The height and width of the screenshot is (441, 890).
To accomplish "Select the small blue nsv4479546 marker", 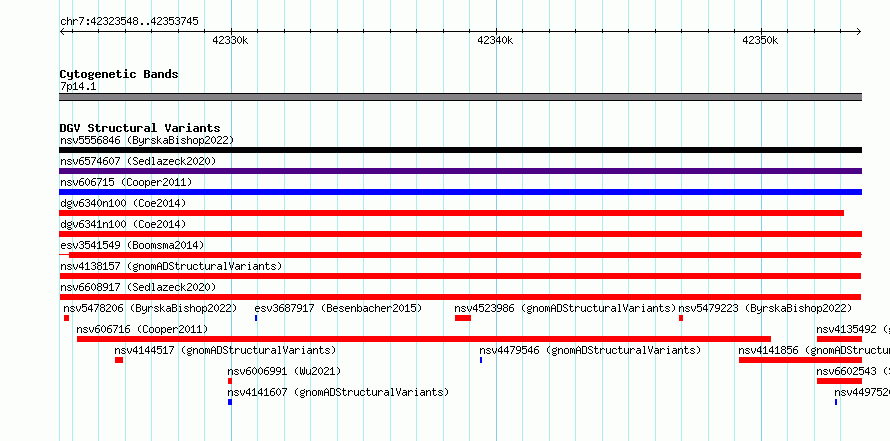I will coord(481,360).
